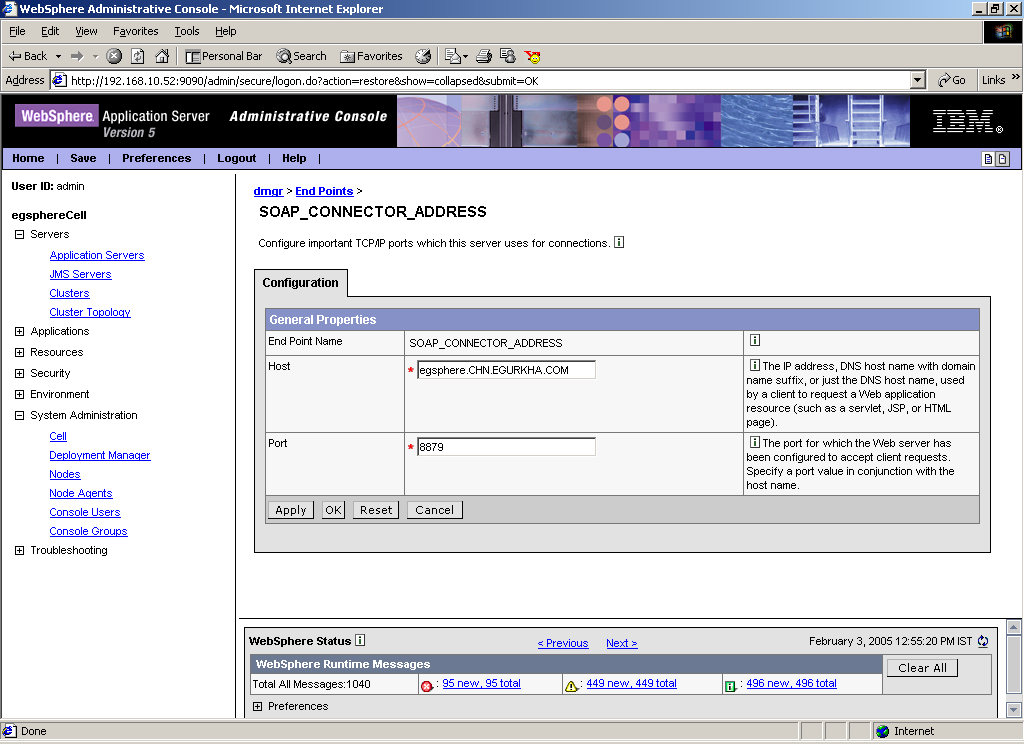Open the Deployment Manager link
The height and width of the screenshot is (744, 1024).
[x=100, y=455]
